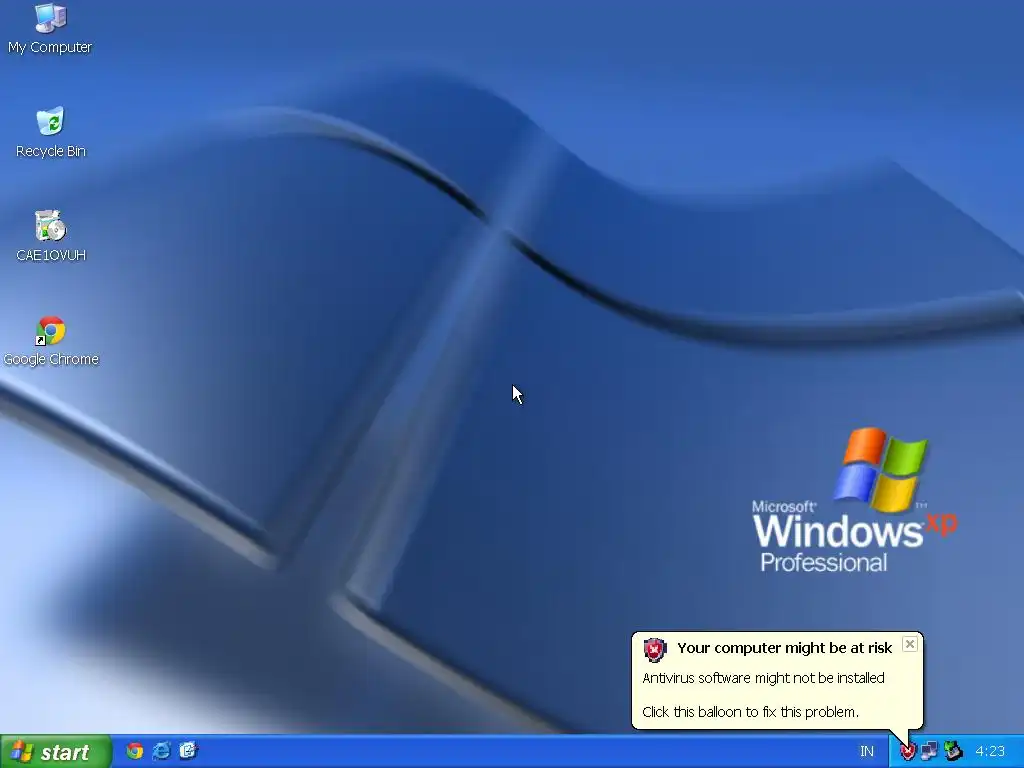Click the network connection tray icon
1024x768 pixels.
[929, 752]
